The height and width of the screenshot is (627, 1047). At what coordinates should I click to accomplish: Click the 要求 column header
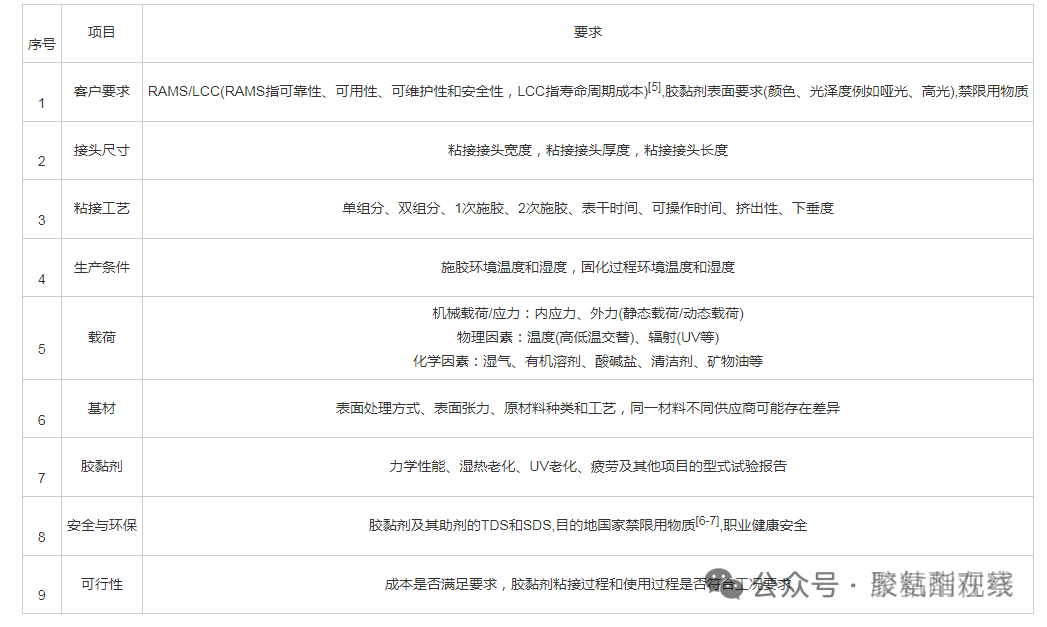tap(587, 32)
